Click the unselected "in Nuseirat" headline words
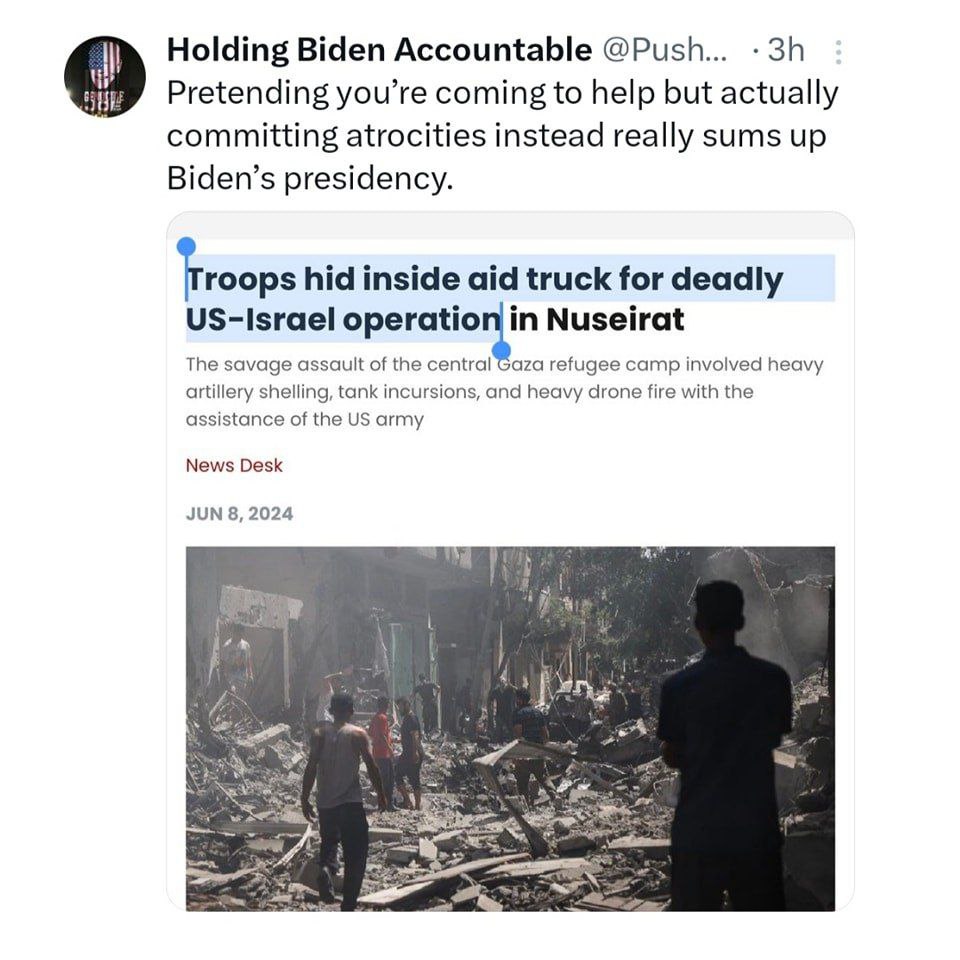This screenshot has width=960, height=960. point(597,320)
